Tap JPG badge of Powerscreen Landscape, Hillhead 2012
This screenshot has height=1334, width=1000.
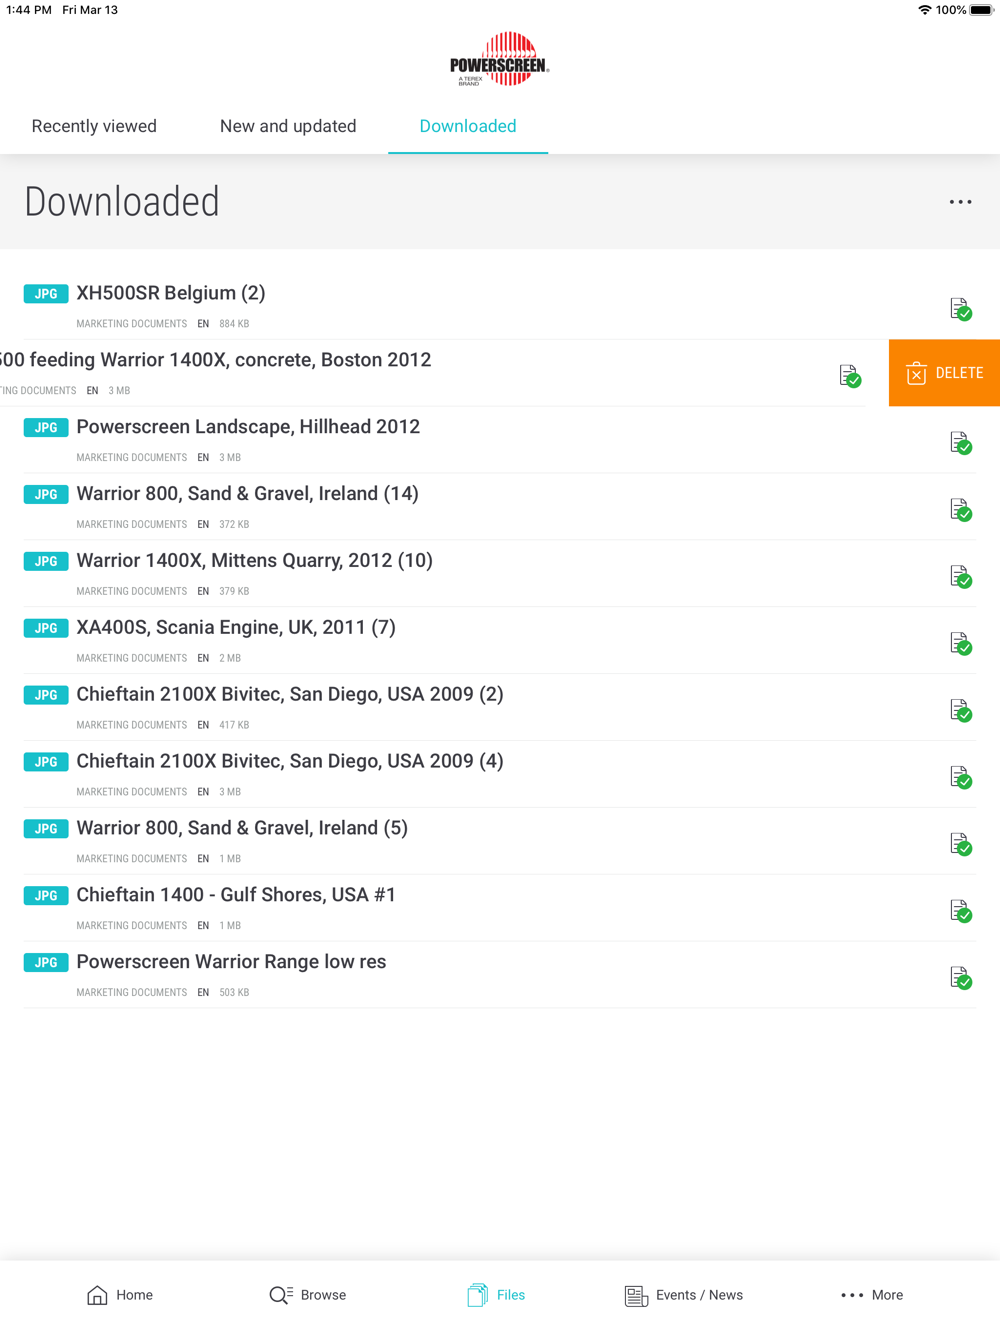click(x=46, y=428)
